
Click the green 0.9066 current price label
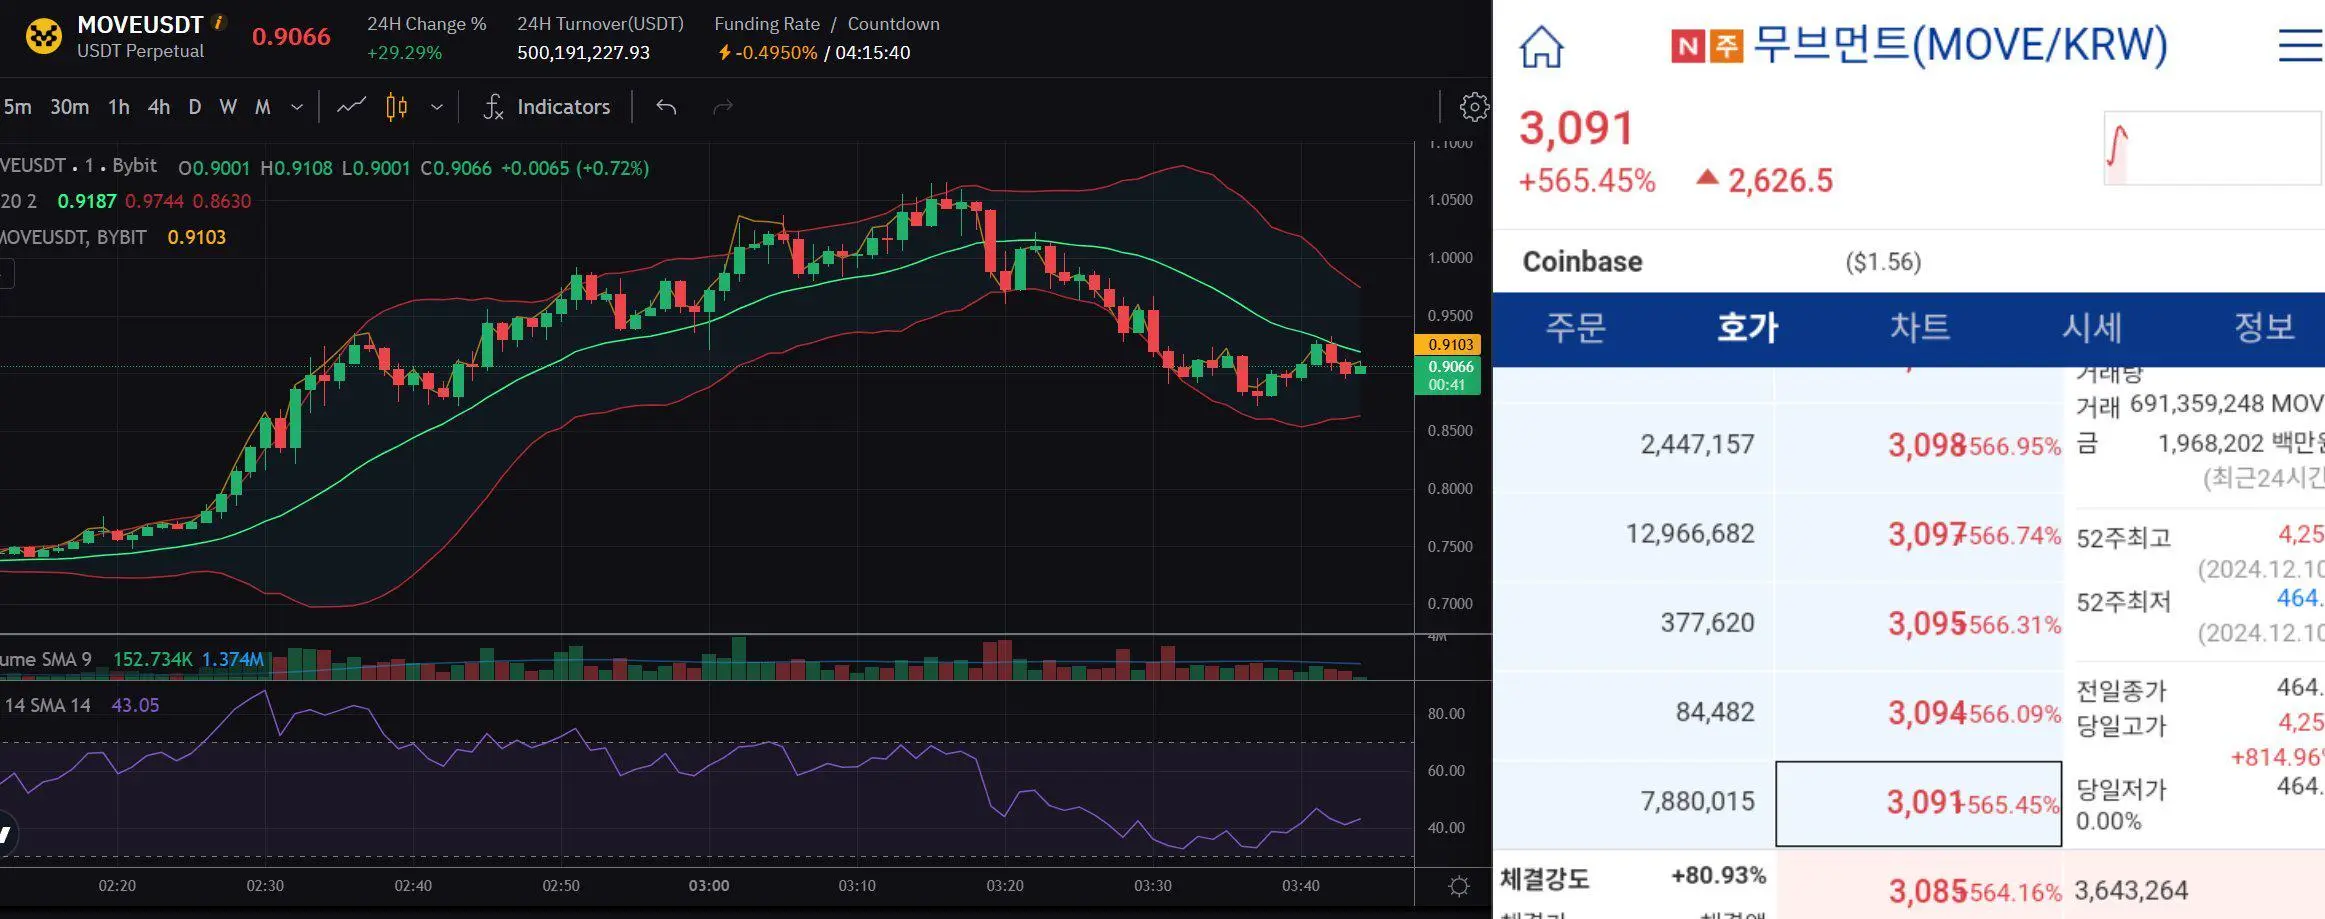1447,375
